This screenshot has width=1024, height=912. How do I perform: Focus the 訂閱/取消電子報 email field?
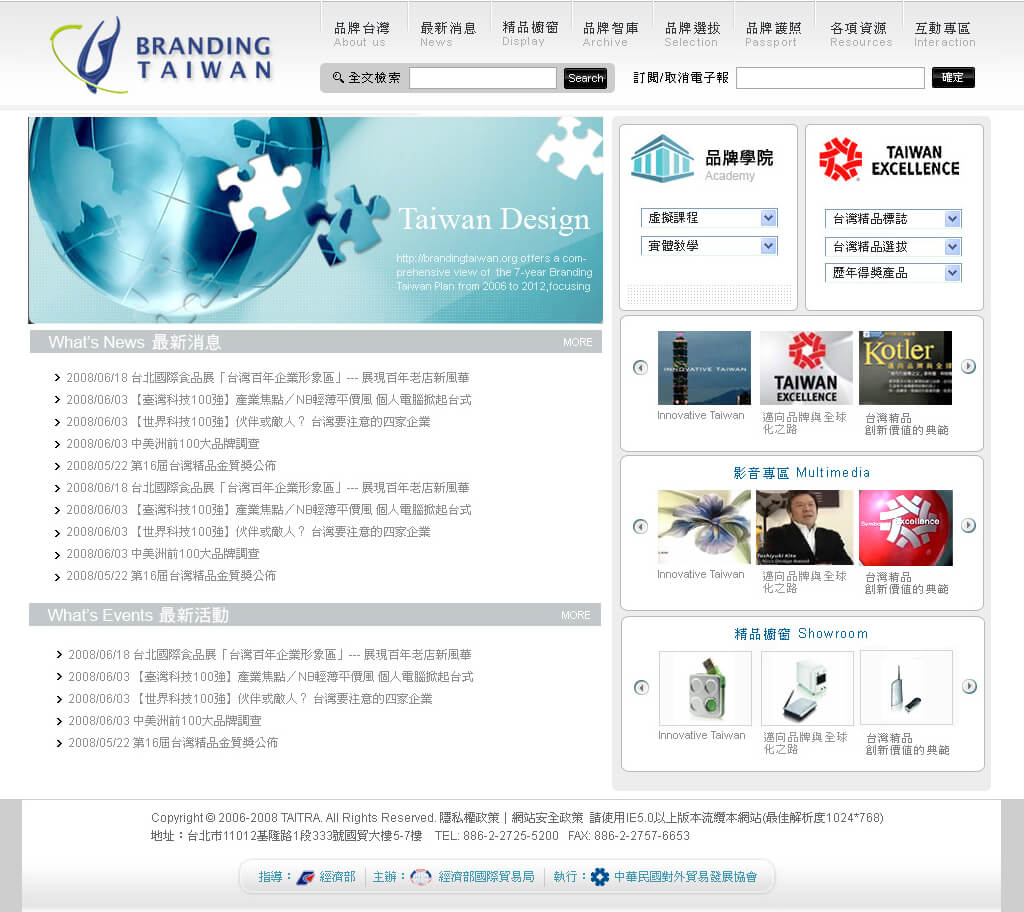coord(830,78)
